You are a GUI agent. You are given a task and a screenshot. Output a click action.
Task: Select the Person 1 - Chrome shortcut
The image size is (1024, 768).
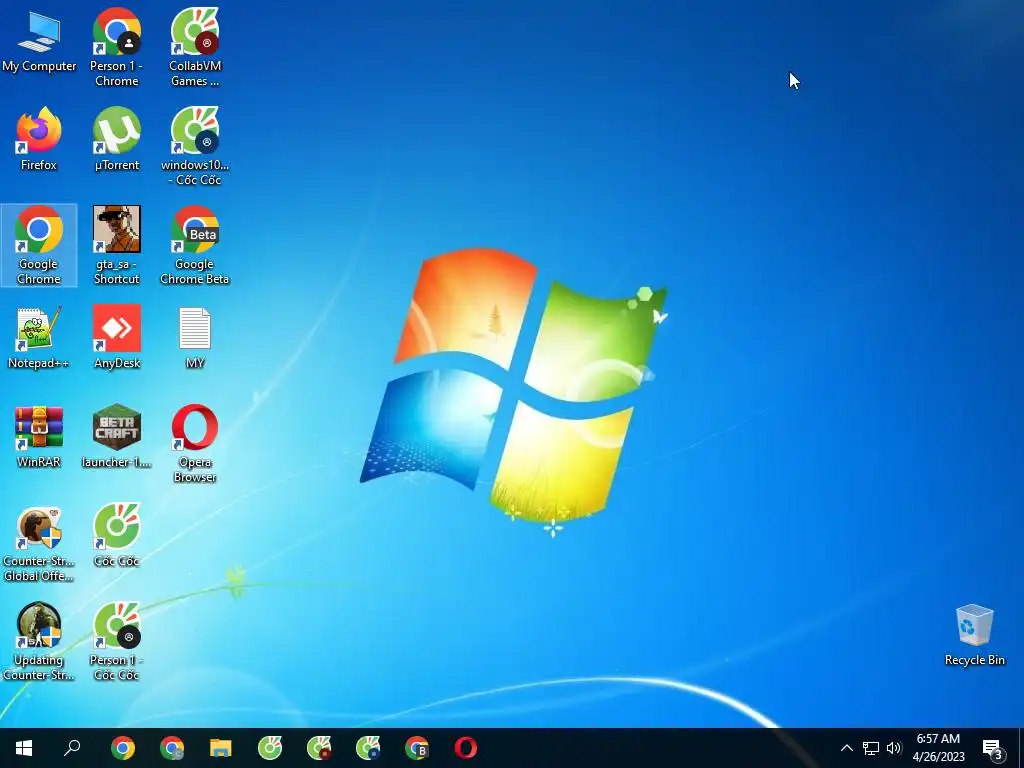(x=116, y=48)
